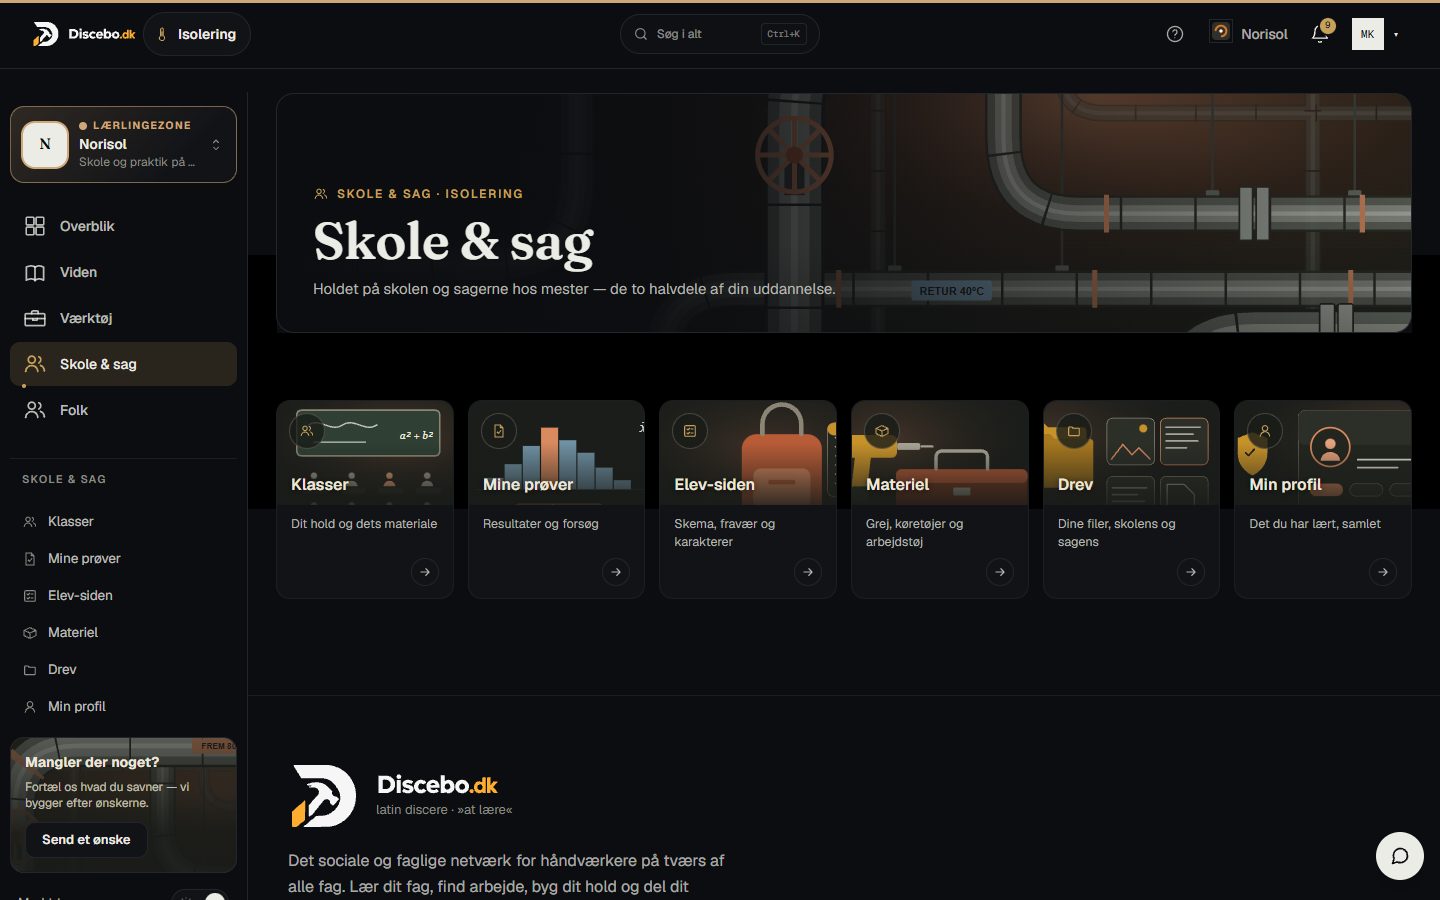Viewport: 1440px width, 900px height.
Task: Open the Min profil card thumbnail
Action: [1323, 453]
